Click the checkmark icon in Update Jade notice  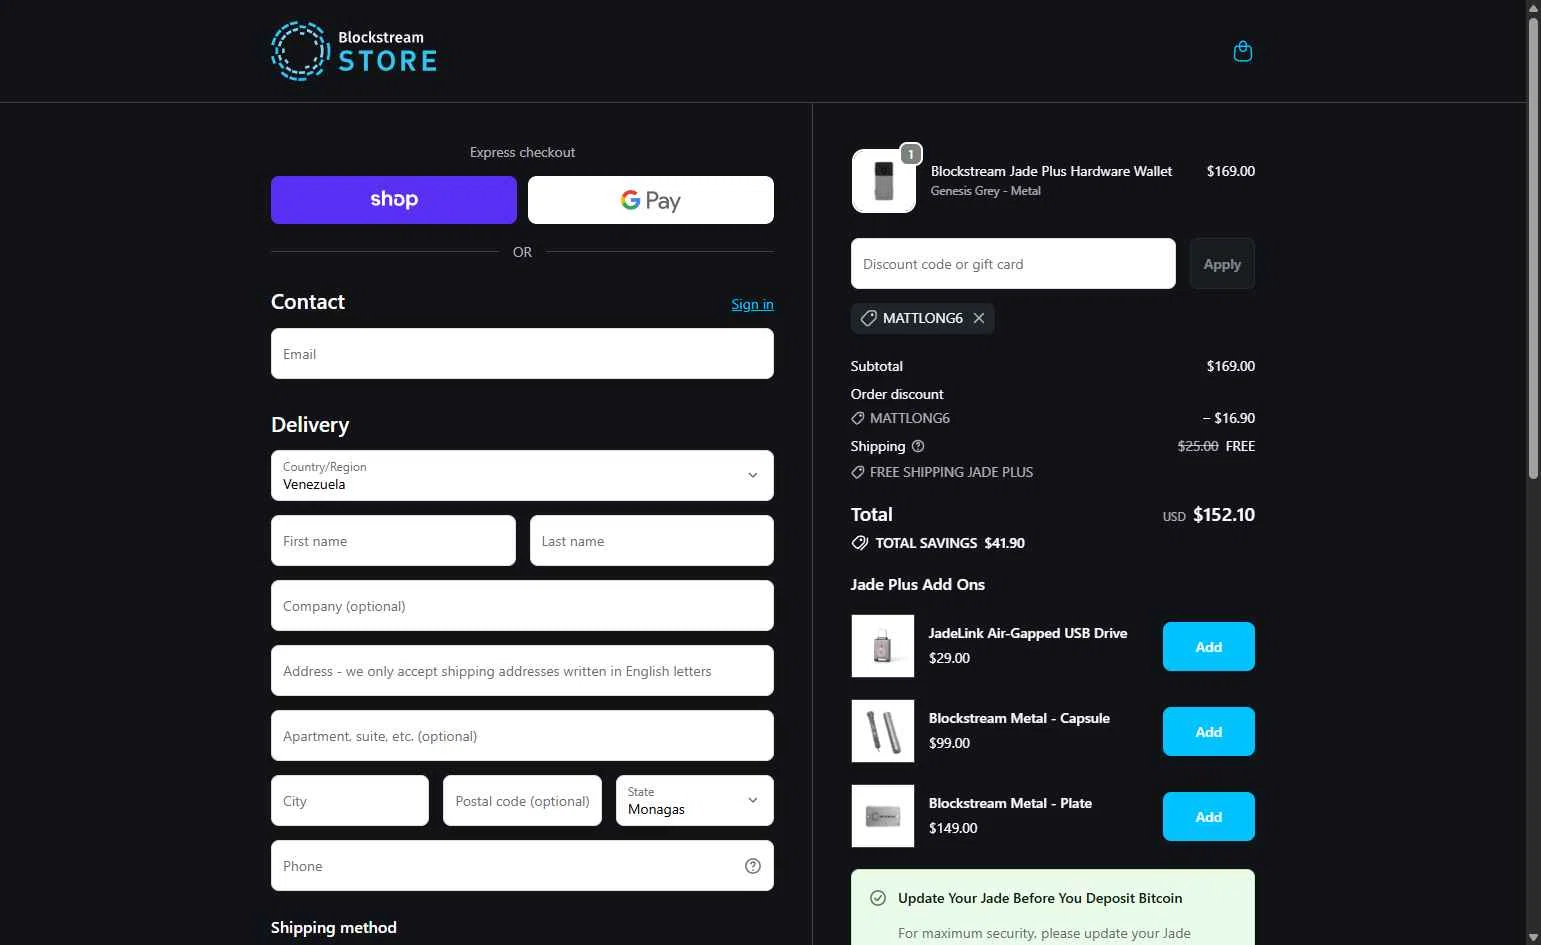coord(878,898)
